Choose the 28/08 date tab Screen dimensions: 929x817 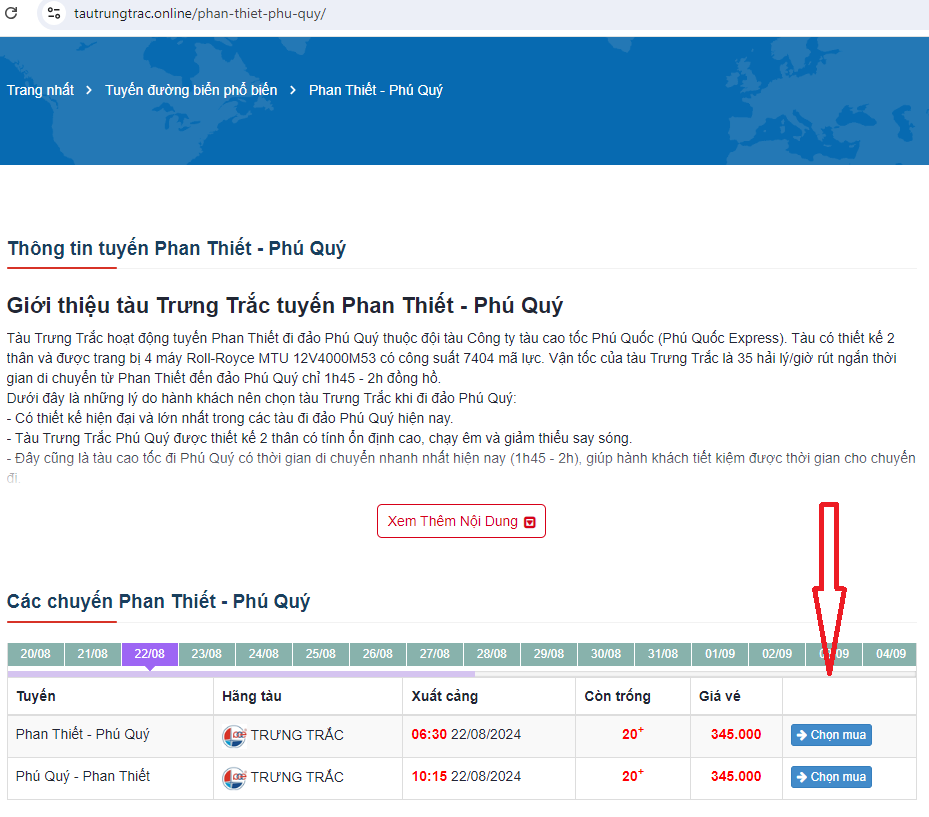pos(492,653)
